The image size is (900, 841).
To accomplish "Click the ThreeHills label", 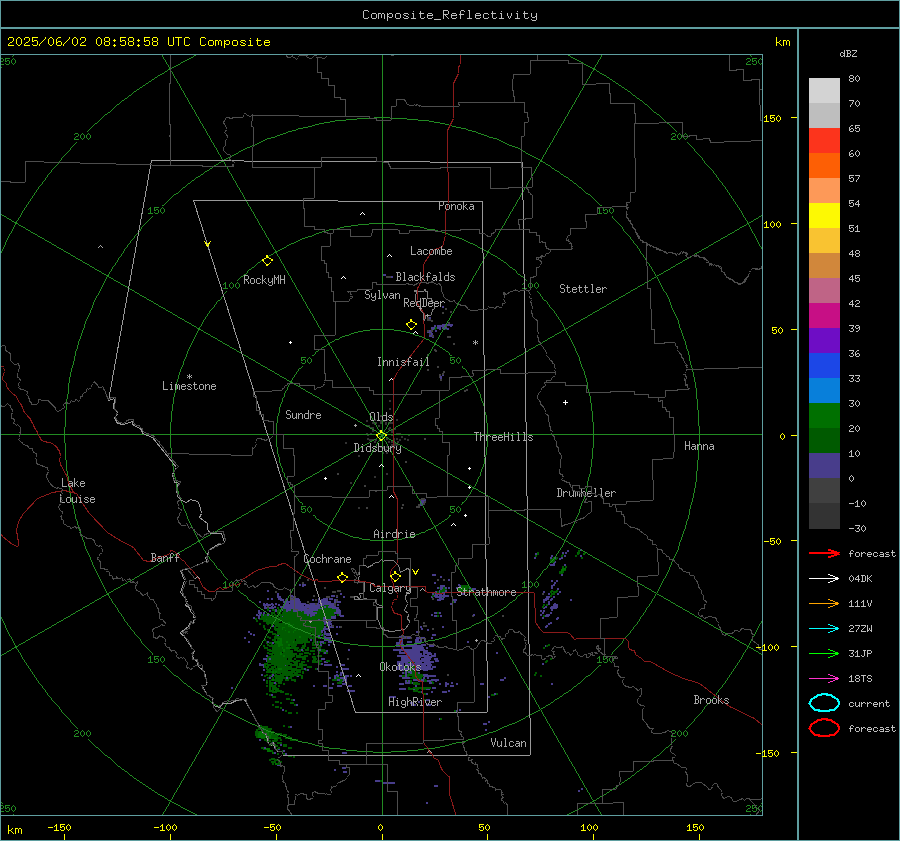I will (503, 437).
